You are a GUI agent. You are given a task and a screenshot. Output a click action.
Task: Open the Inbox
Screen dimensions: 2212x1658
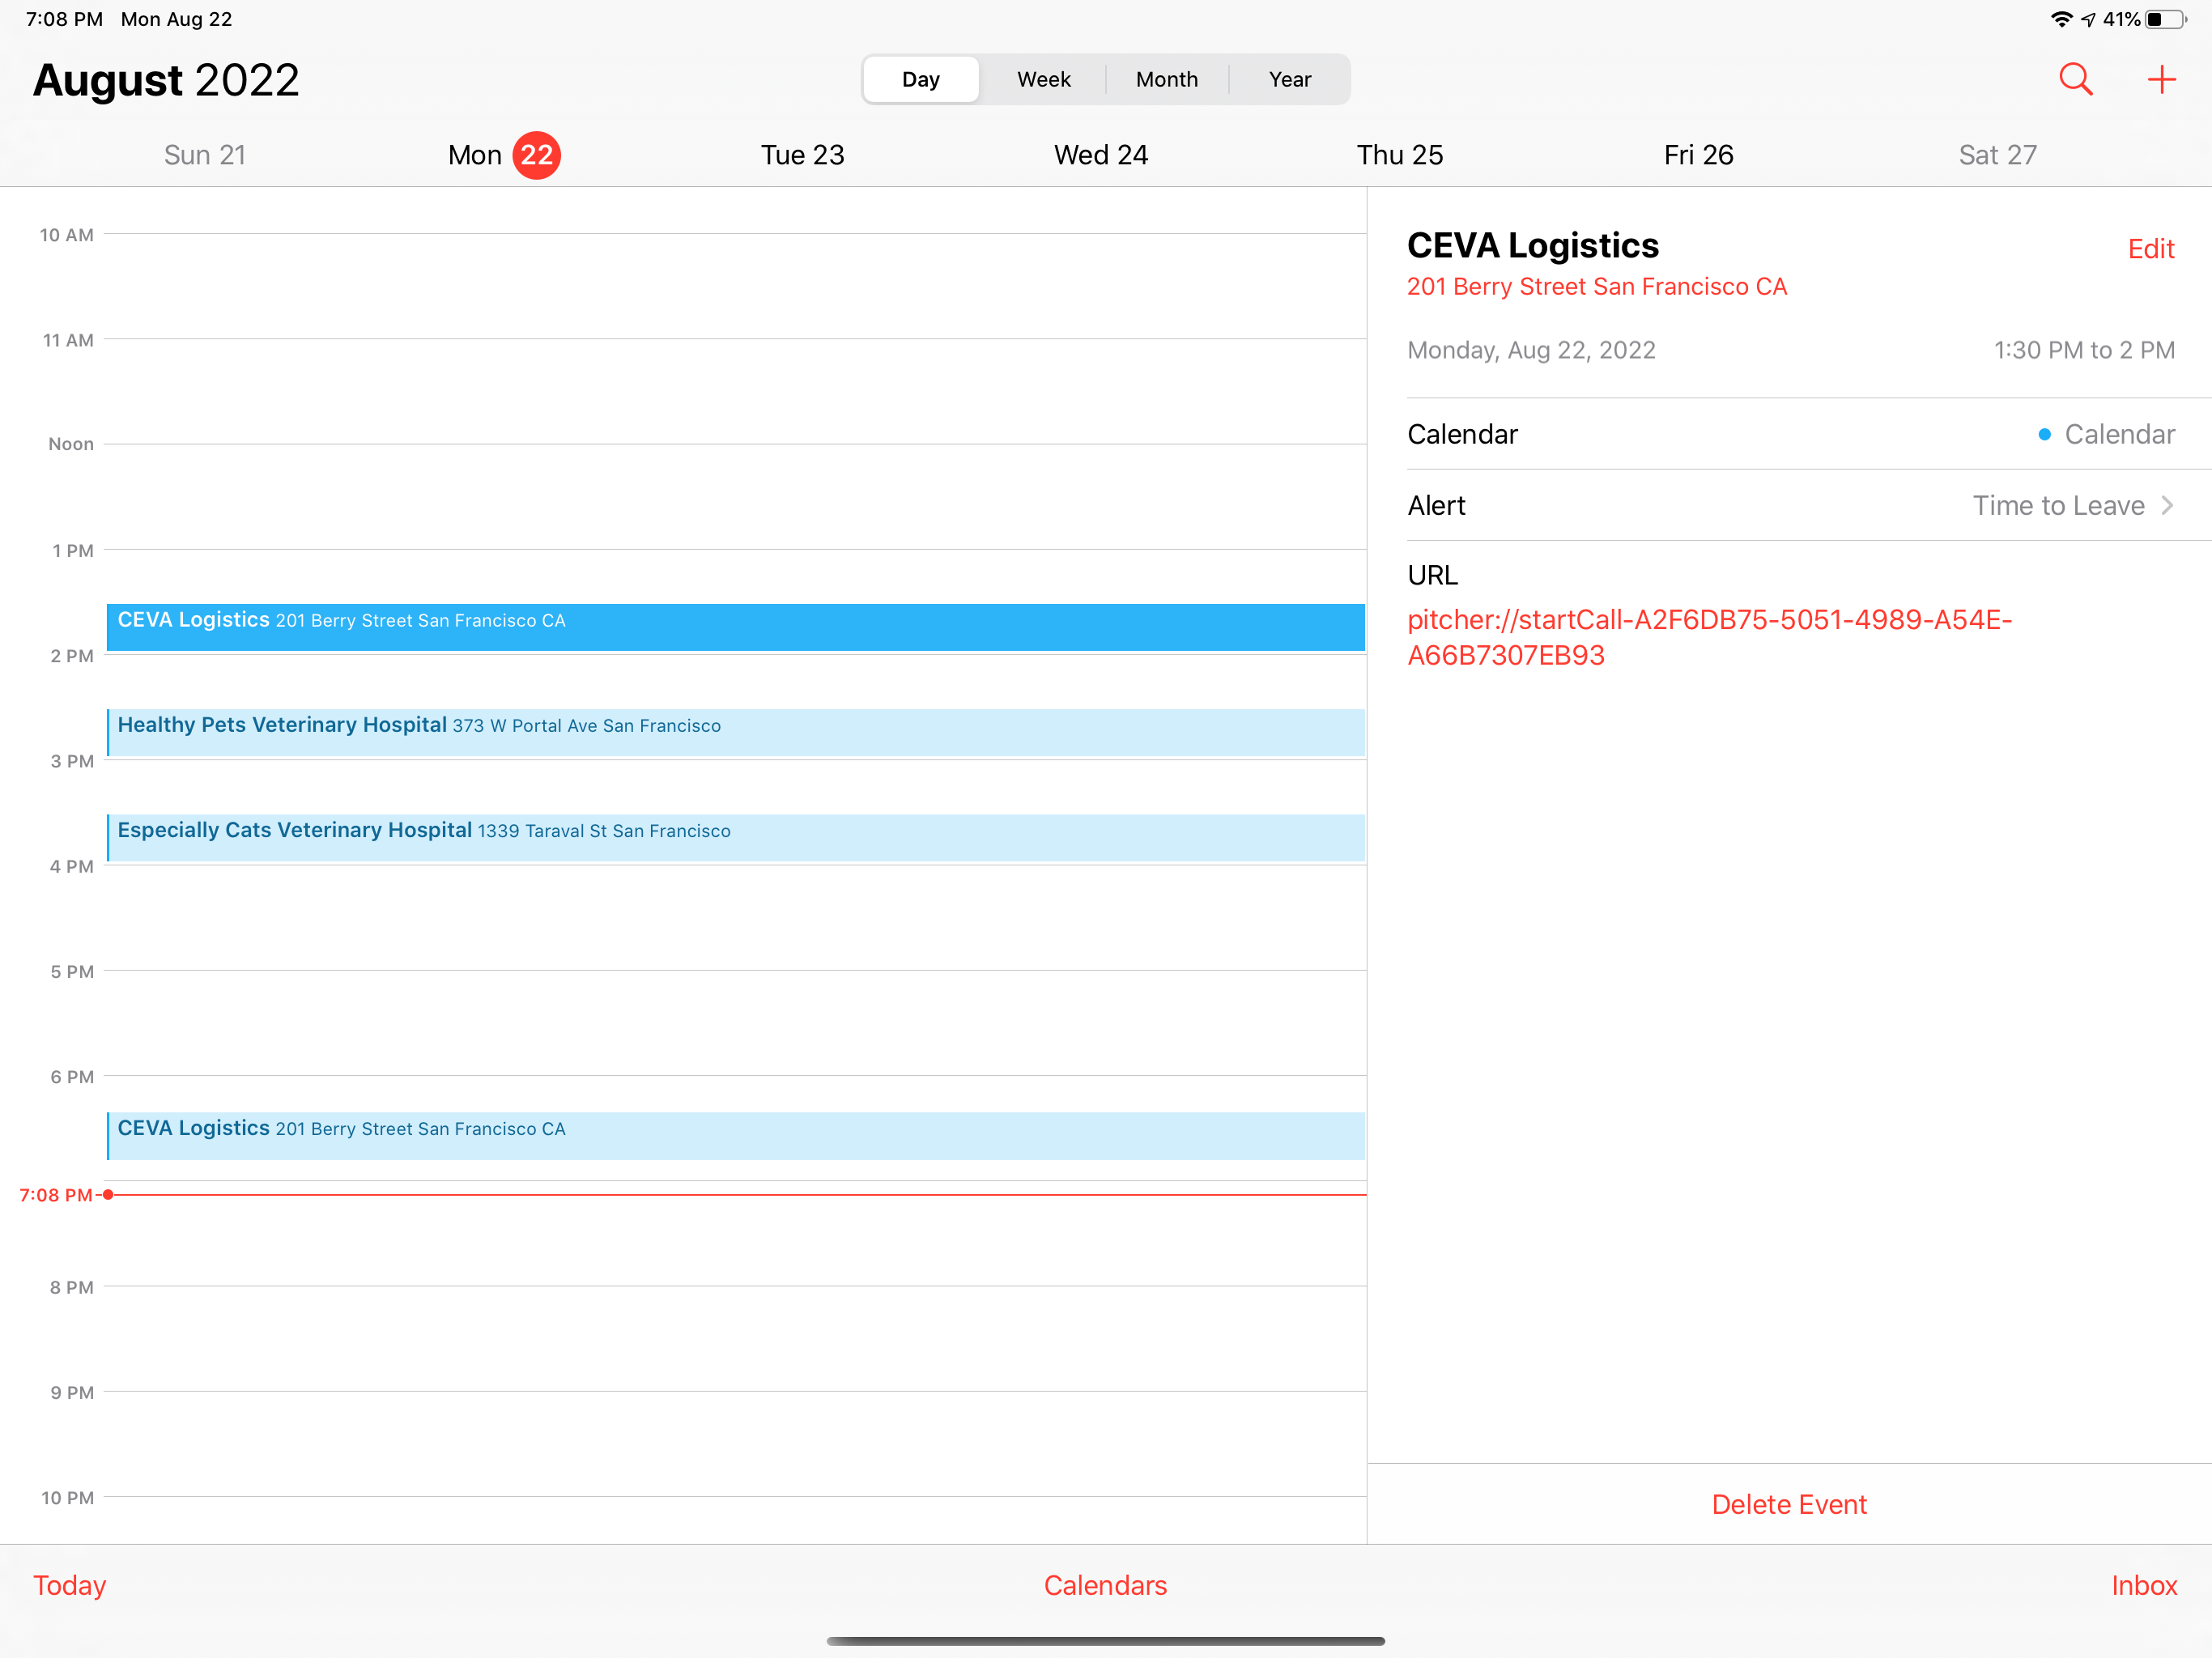click(x=2143, y=1585)
